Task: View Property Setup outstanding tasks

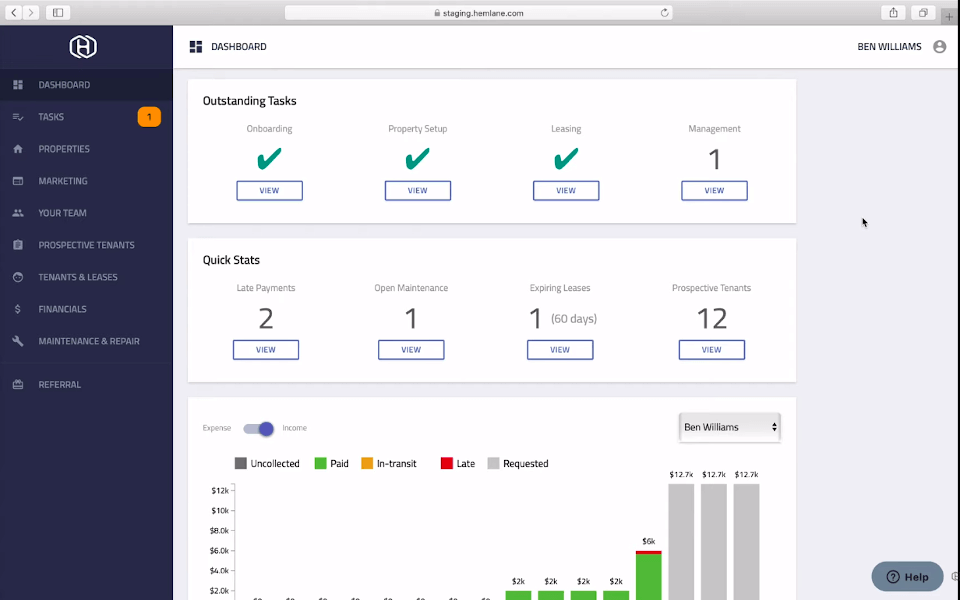Action: point(418,190)
